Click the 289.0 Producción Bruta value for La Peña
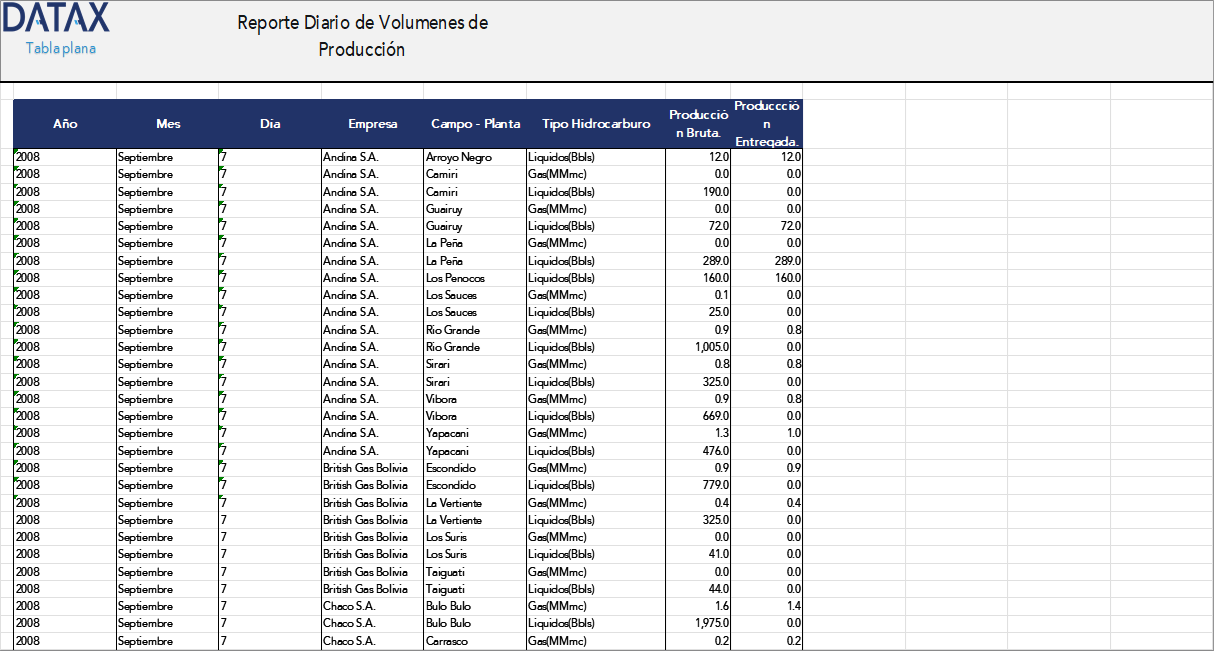This screenshot has height=651, width=1214. 714,260
